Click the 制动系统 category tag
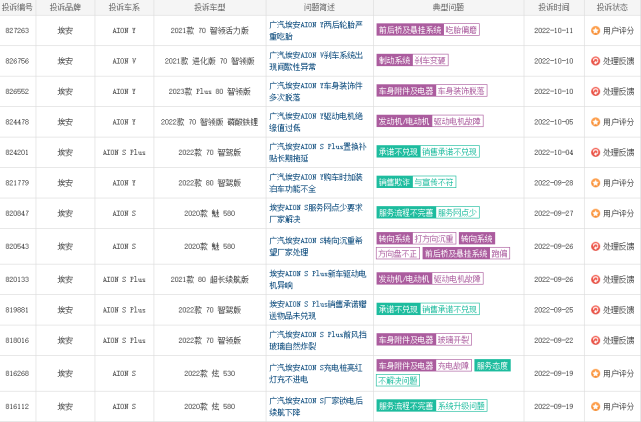Viewport: 641px width, 422px height. 394,61
